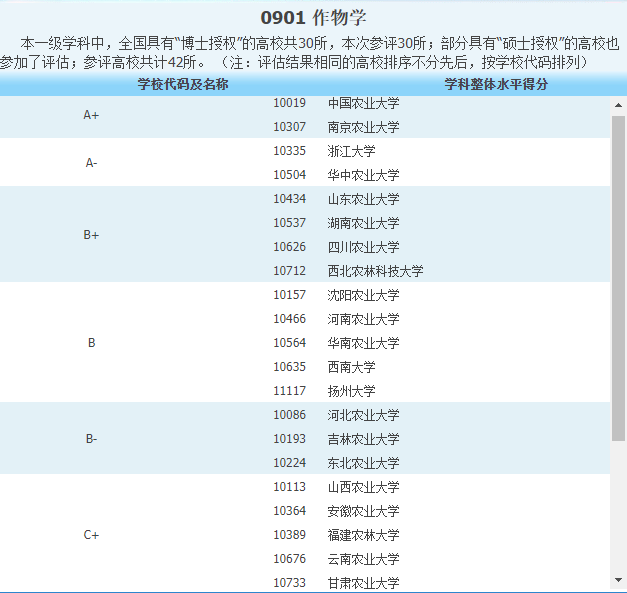Image resolution: width=627 pixels, height=593 pixels.
Task: Click 四川农业大学 school name
Action: click(363, 247)
